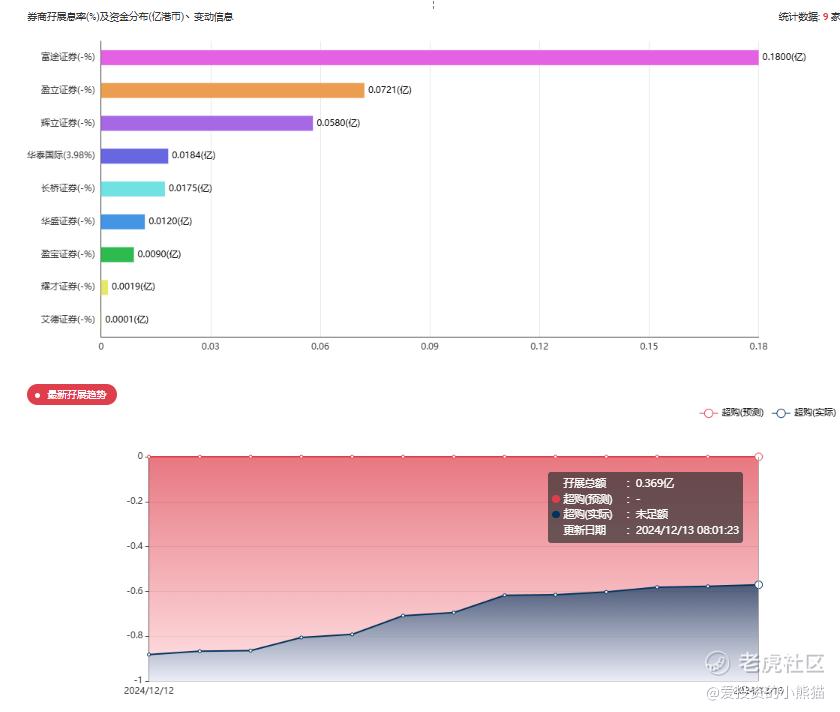Click the 统计数据 count text
840x712 pixels.
point(809,17)
